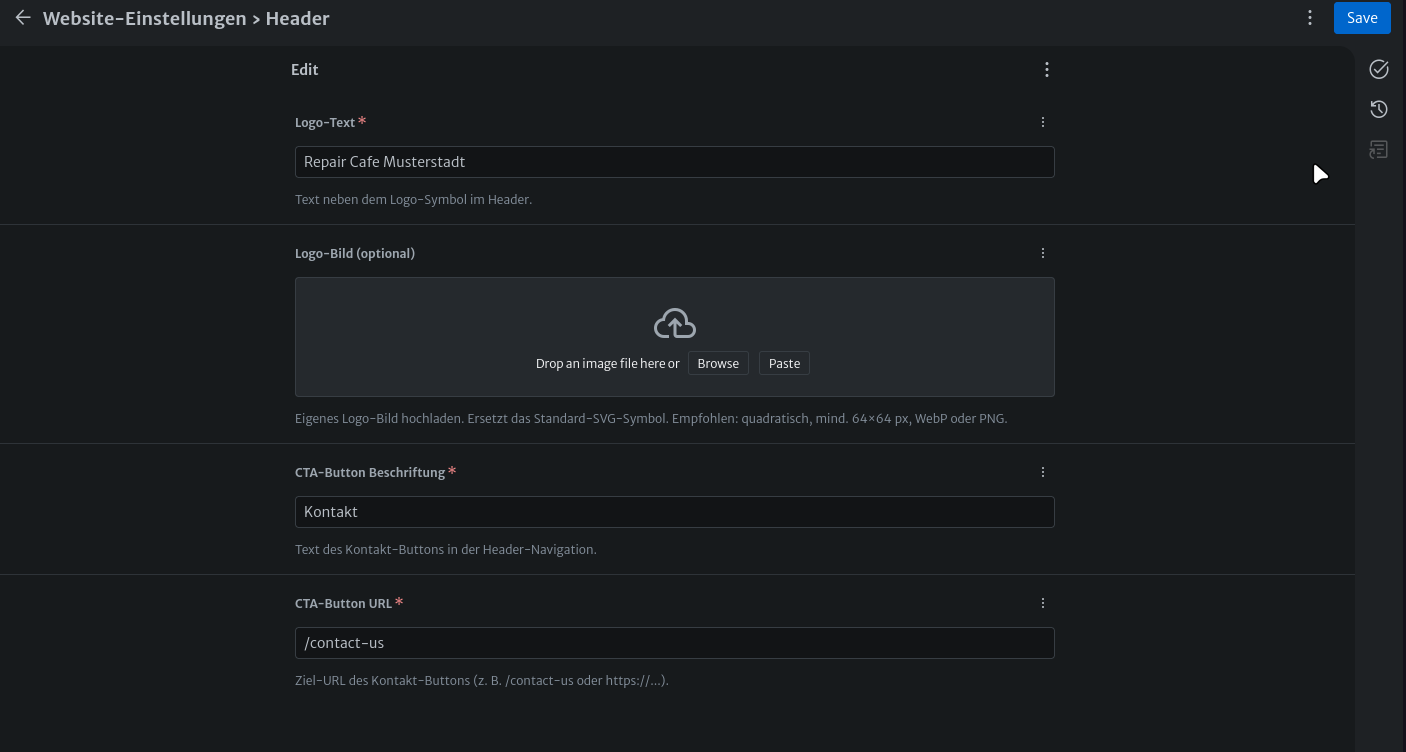Select the Edit panel heading
The height and width of the screenshot is (752, 1406).
coord(305,70)
